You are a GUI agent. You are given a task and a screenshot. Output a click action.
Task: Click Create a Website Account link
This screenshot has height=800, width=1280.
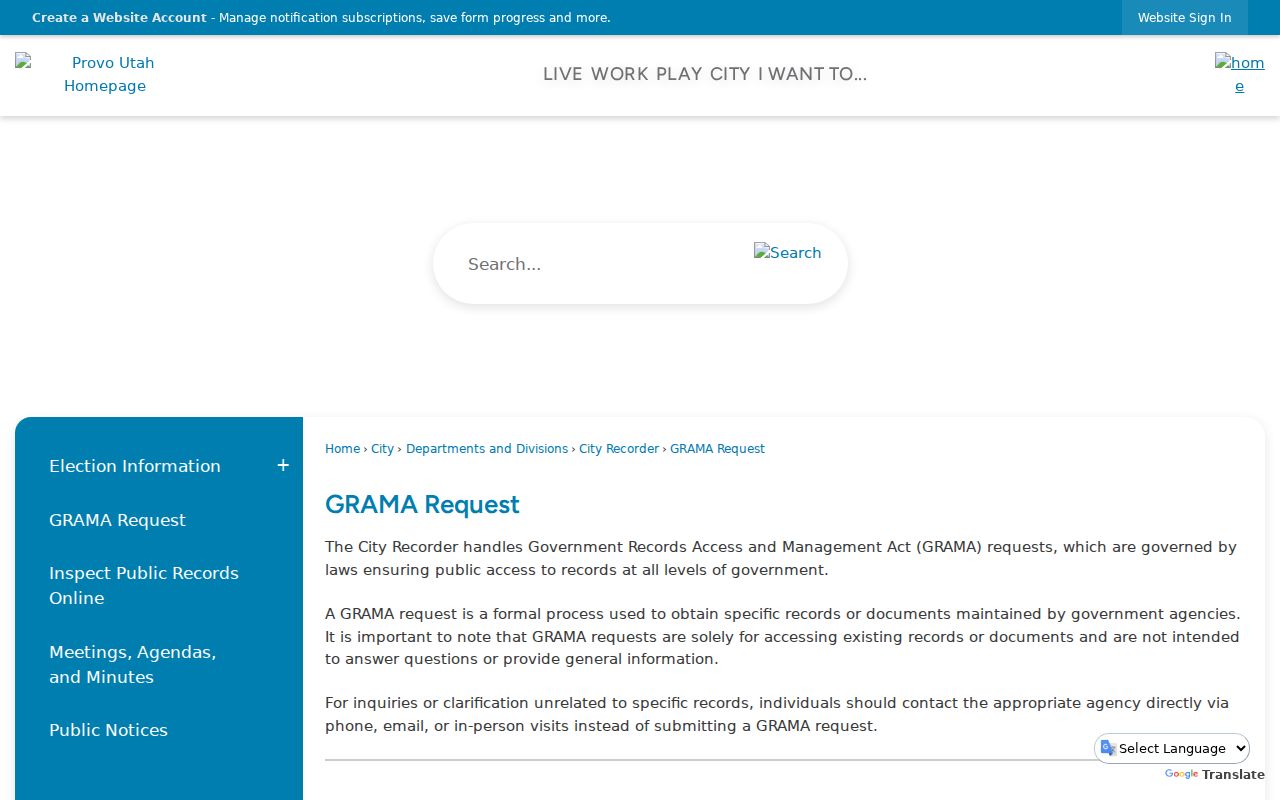[x=119, y=18]
